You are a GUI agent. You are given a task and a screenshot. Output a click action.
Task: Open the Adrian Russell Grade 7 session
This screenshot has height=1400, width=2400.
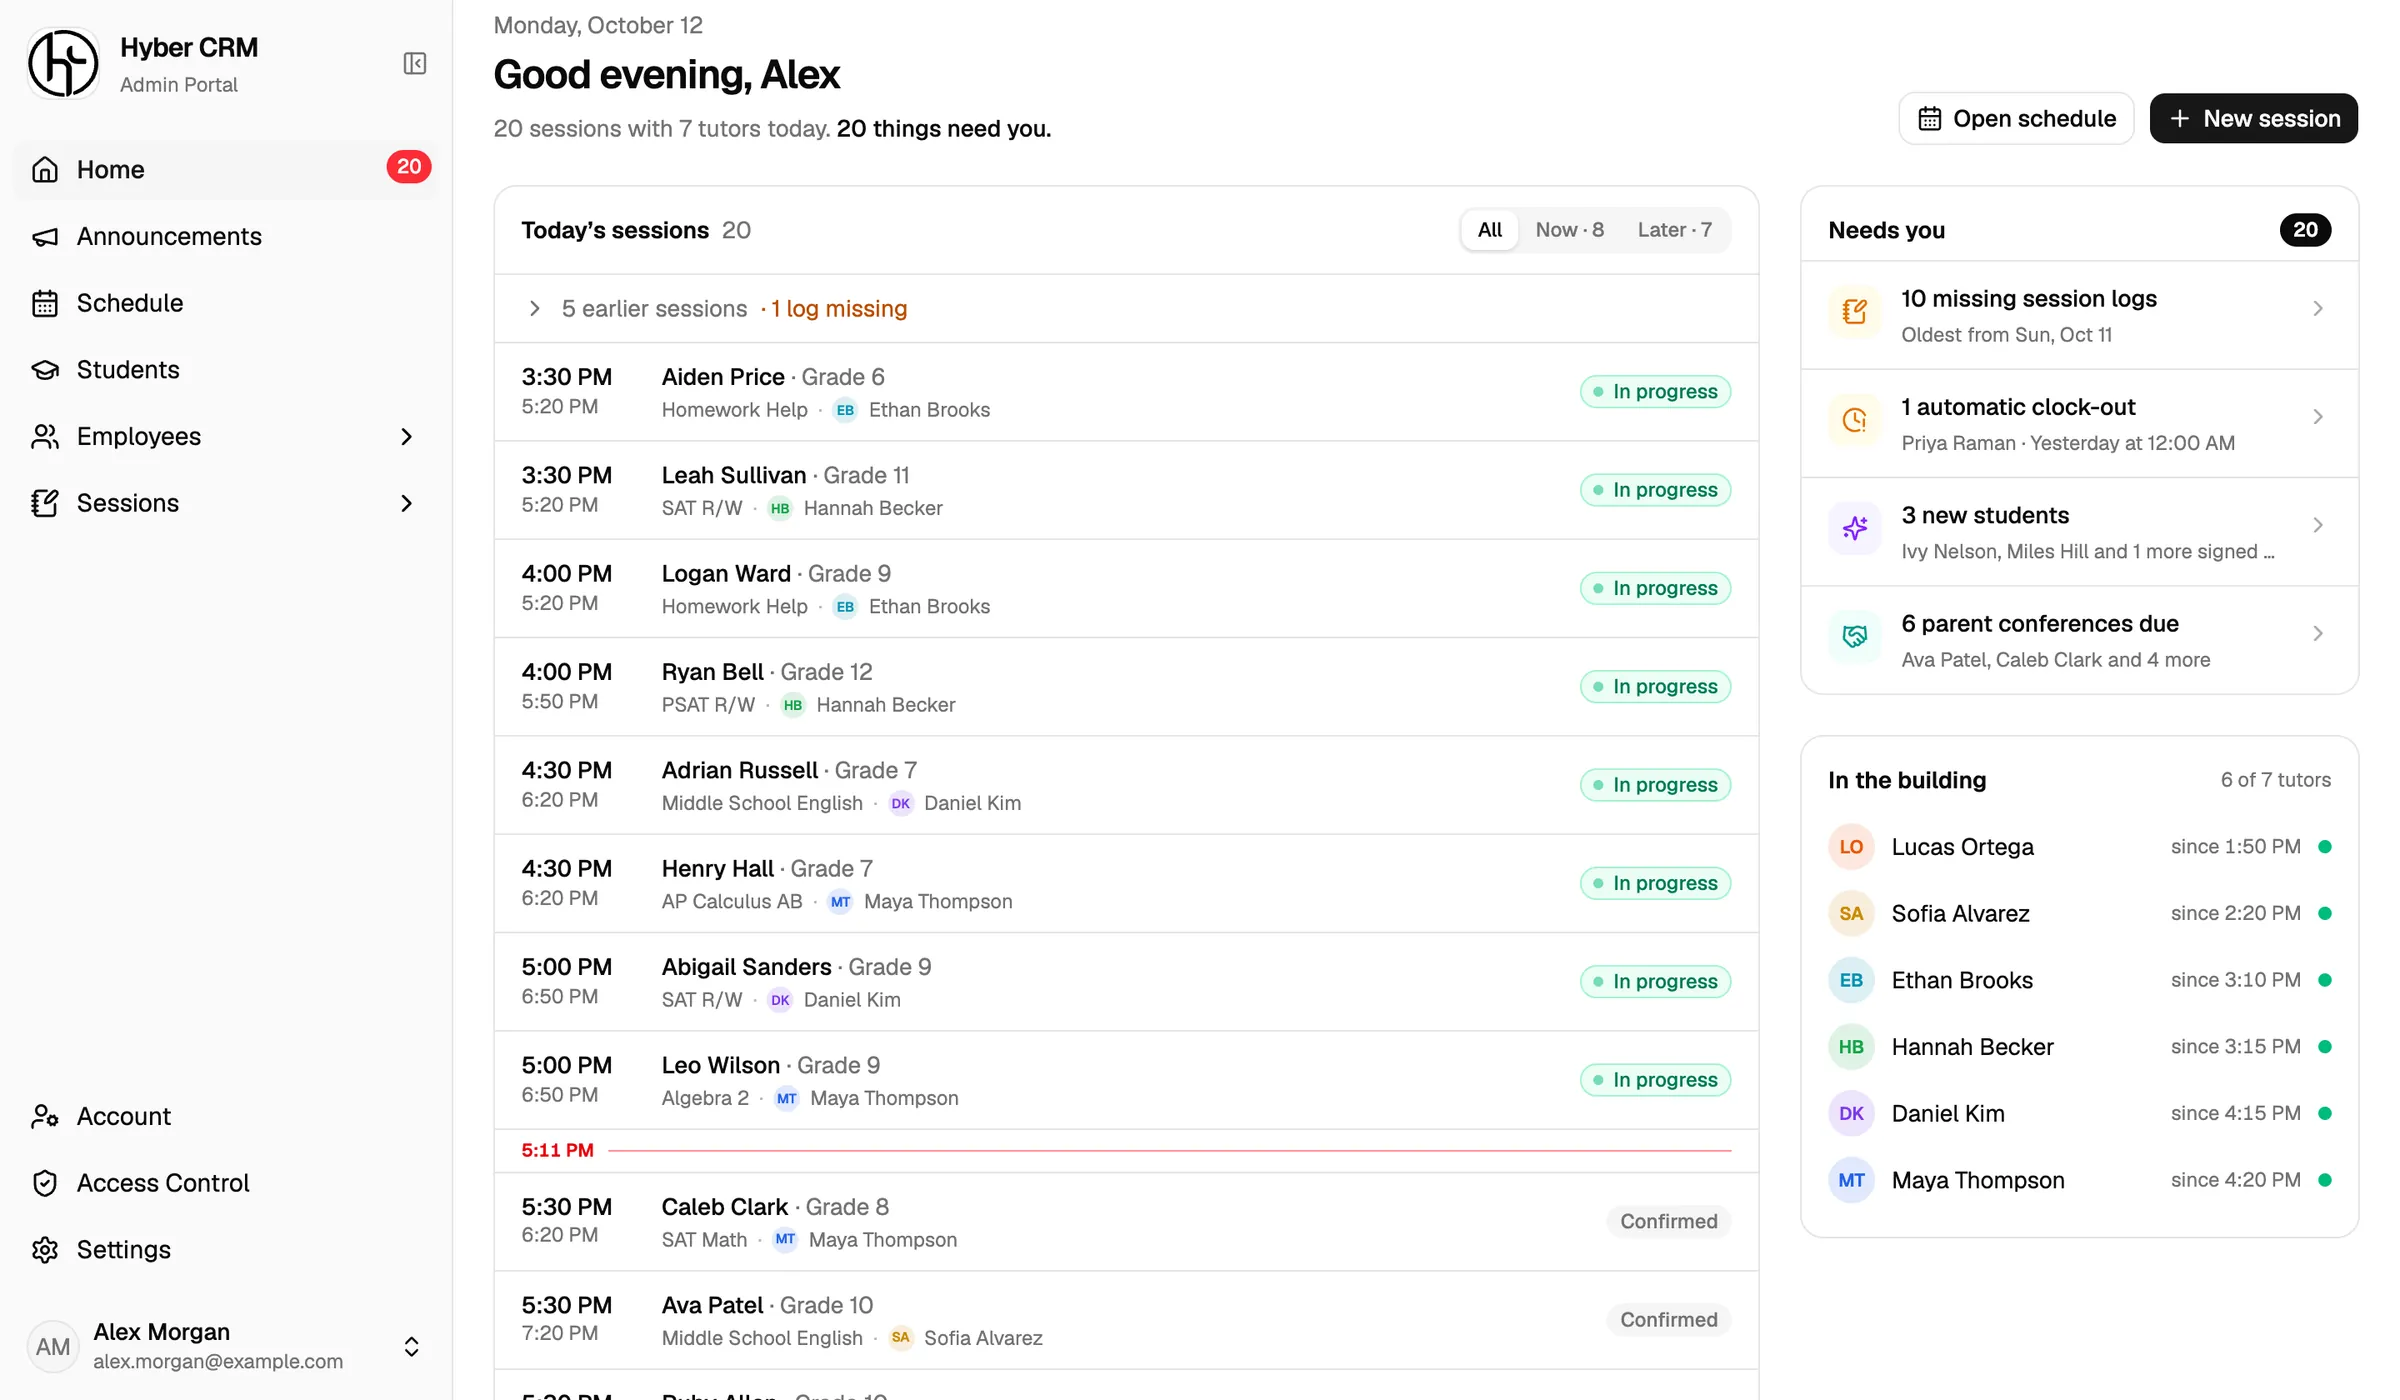[1126, 785]
